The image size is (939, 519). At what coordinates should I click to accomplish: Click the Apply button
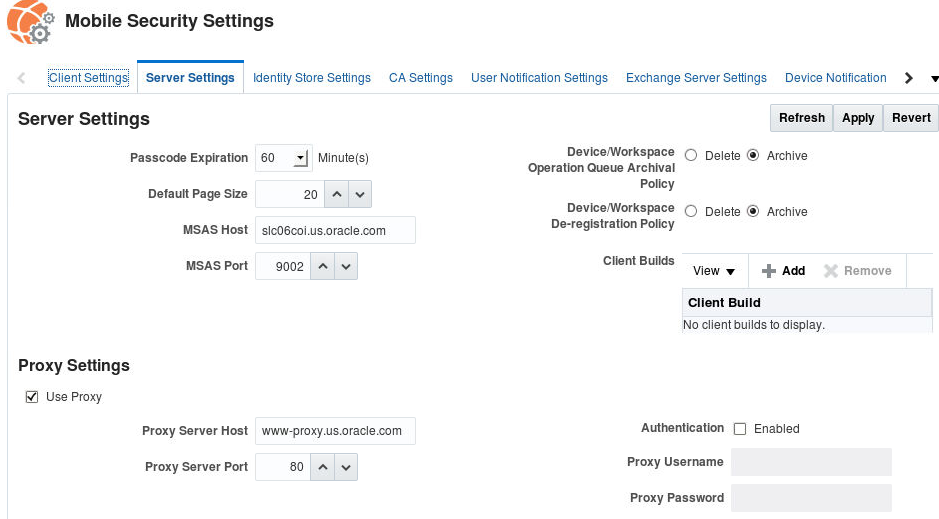pyautogui.click(x=858, y=118)
